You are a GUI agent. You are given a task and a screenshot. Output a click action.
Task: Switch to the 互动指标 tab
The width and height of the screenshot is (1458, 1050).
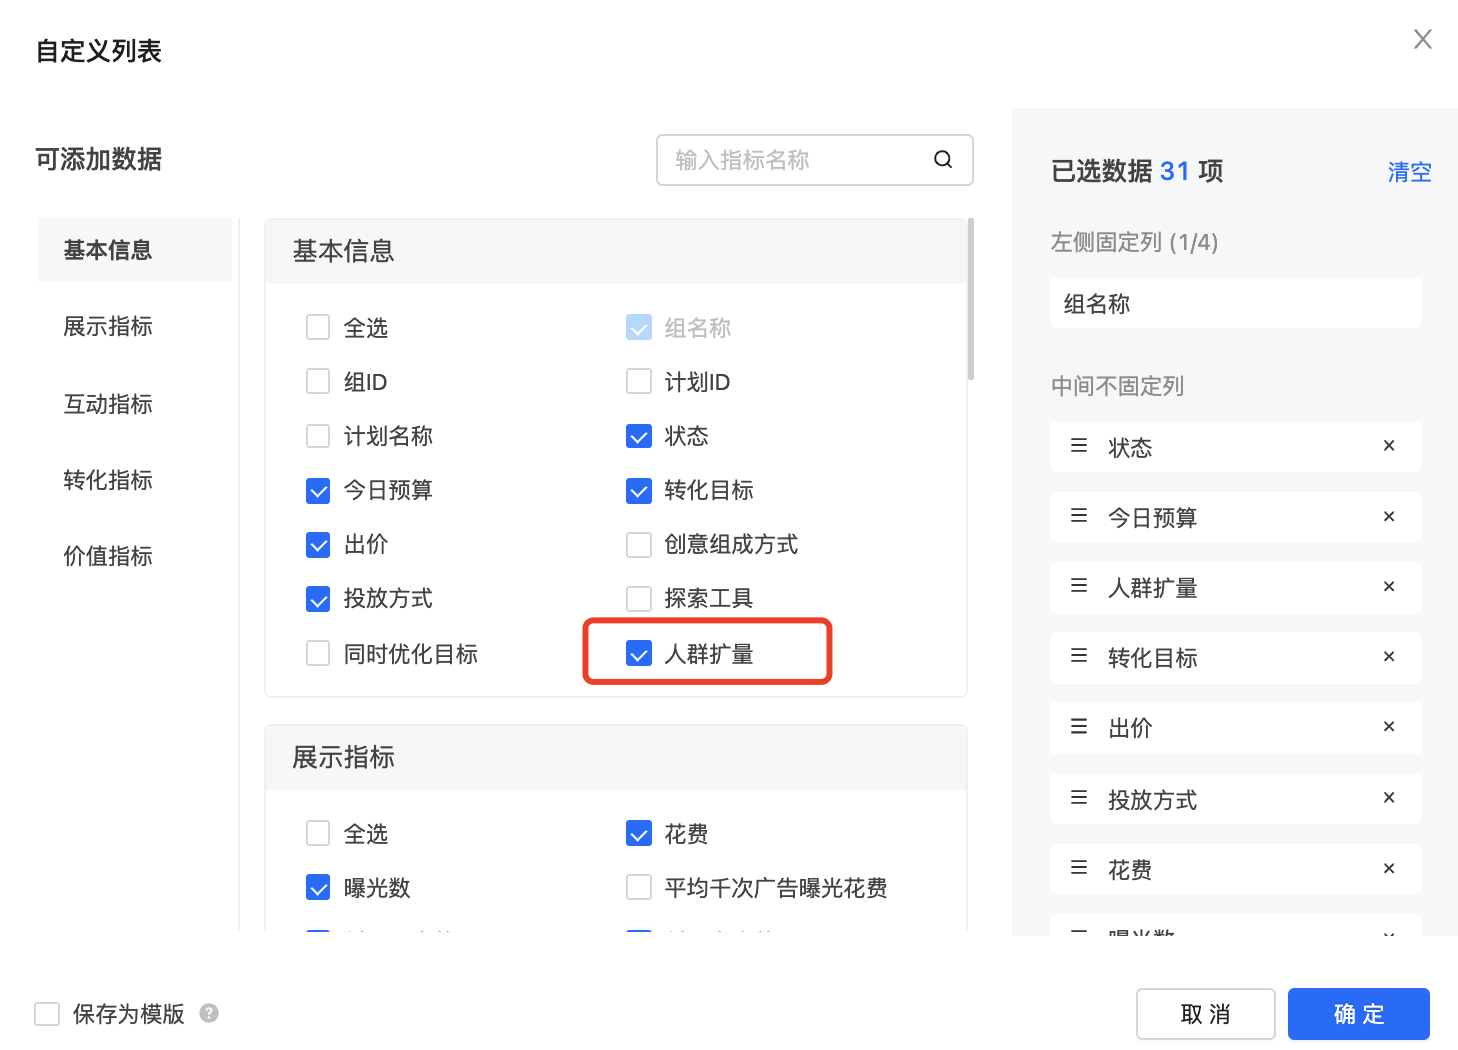click(x=108, y=404)
